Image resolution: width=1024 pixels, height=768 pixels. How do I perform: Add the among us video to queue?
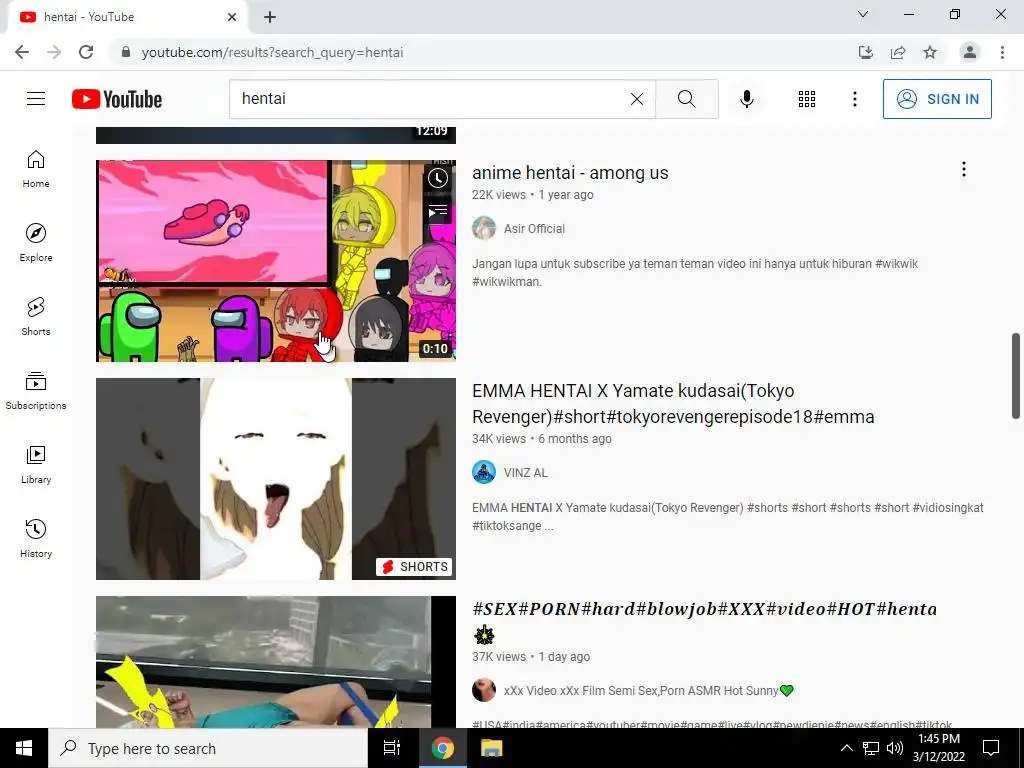pos(438,212)
